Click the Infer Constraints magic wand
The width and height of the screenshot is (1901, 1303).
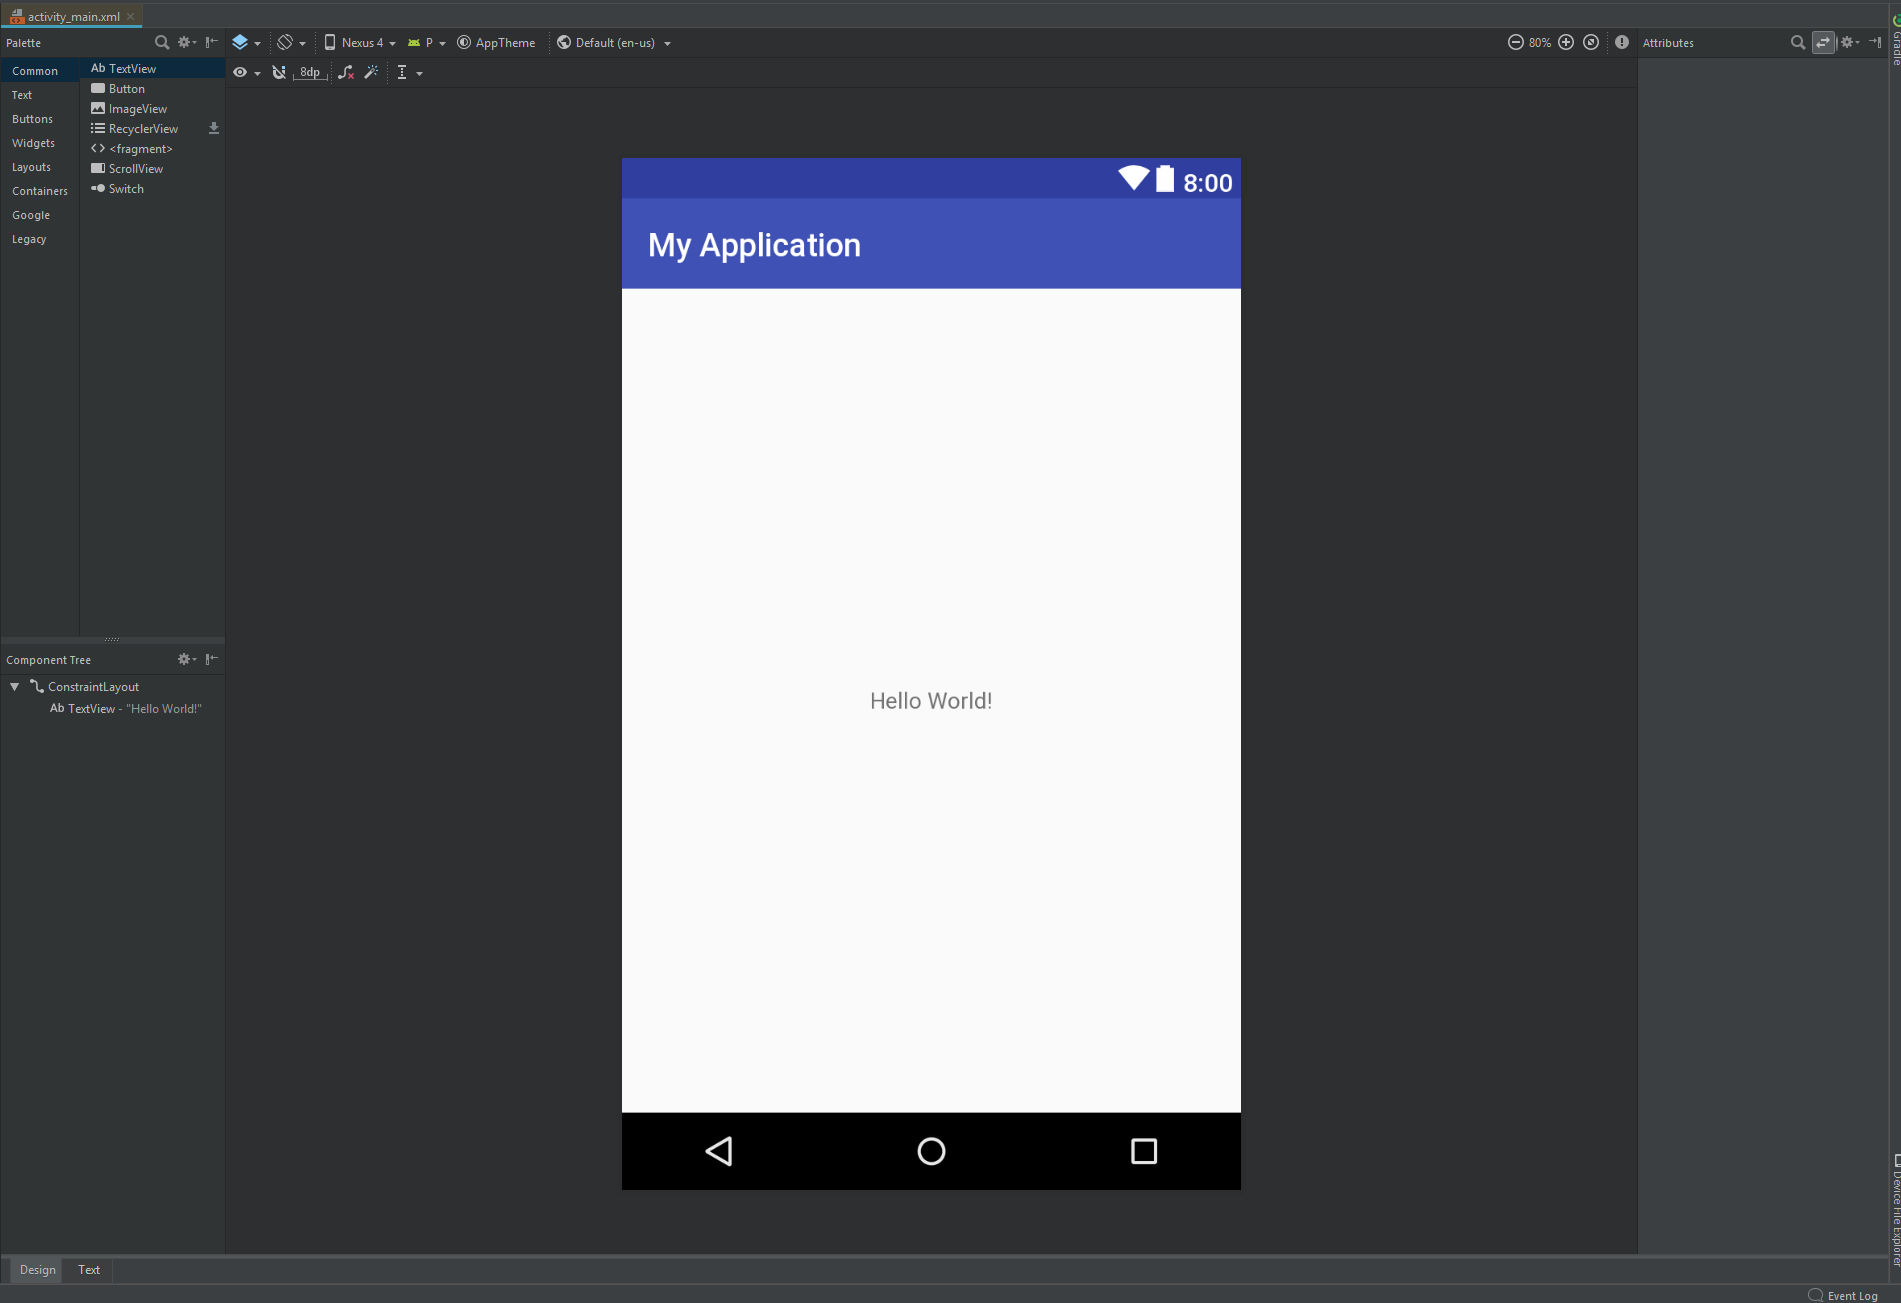click(x=371, y=72)
